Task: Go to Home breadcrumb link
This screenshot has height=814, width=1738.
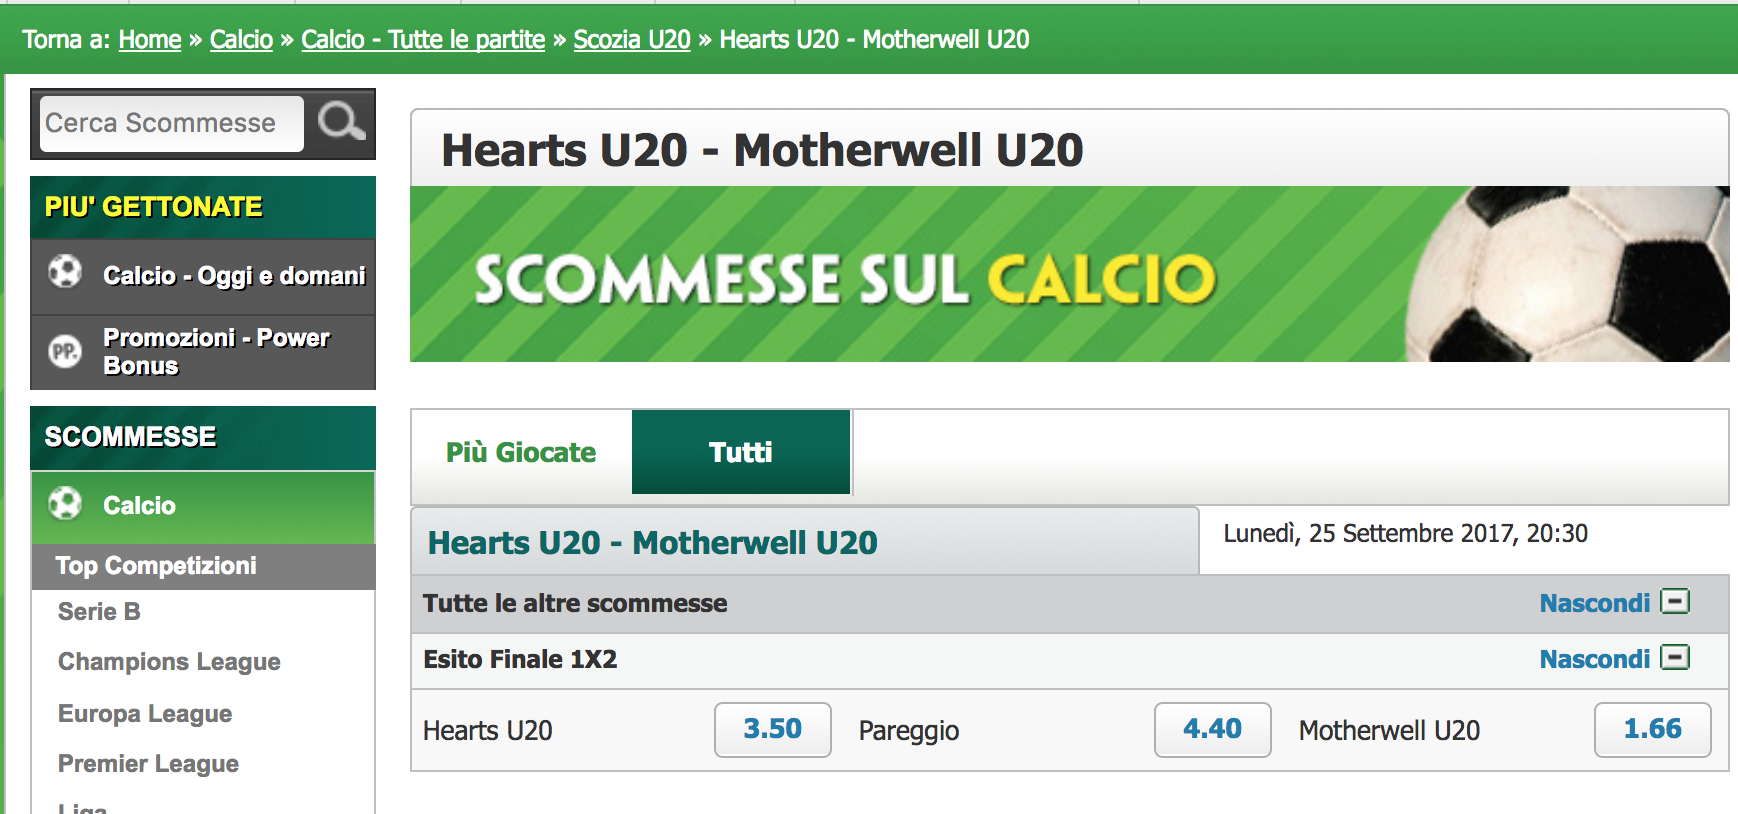Action: pyautogui.click(x=150, y=39)
